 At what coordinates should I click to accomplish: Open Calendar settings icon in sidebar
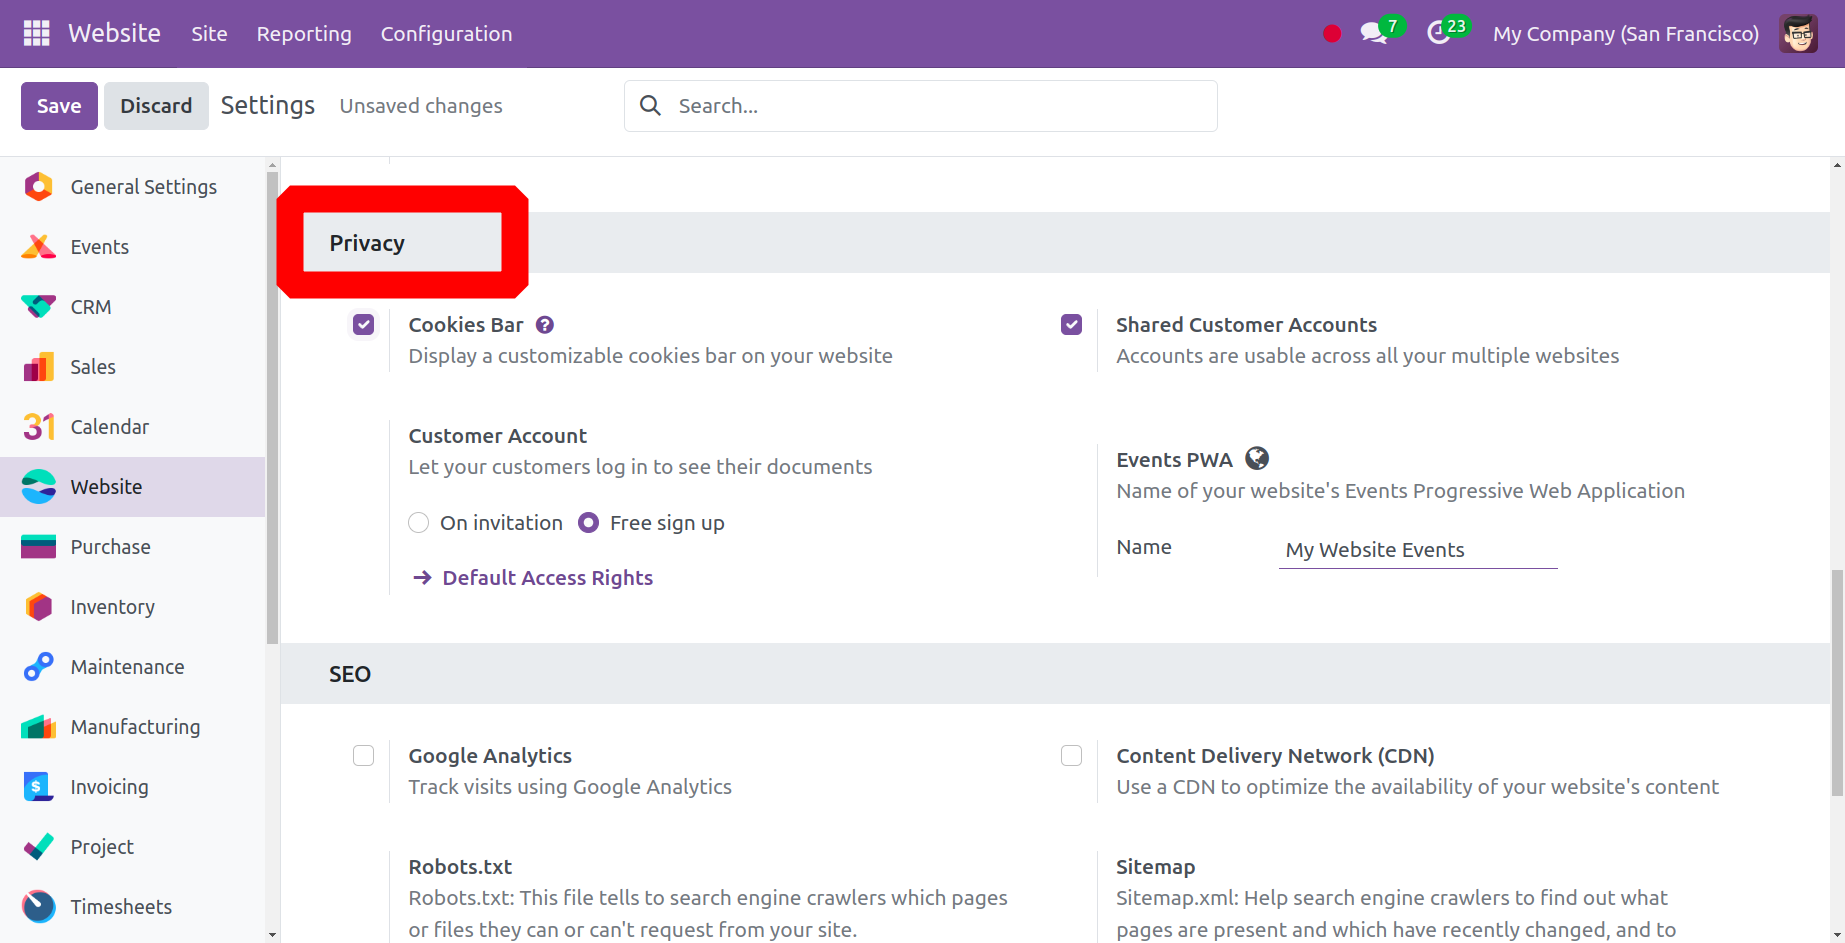38,427
